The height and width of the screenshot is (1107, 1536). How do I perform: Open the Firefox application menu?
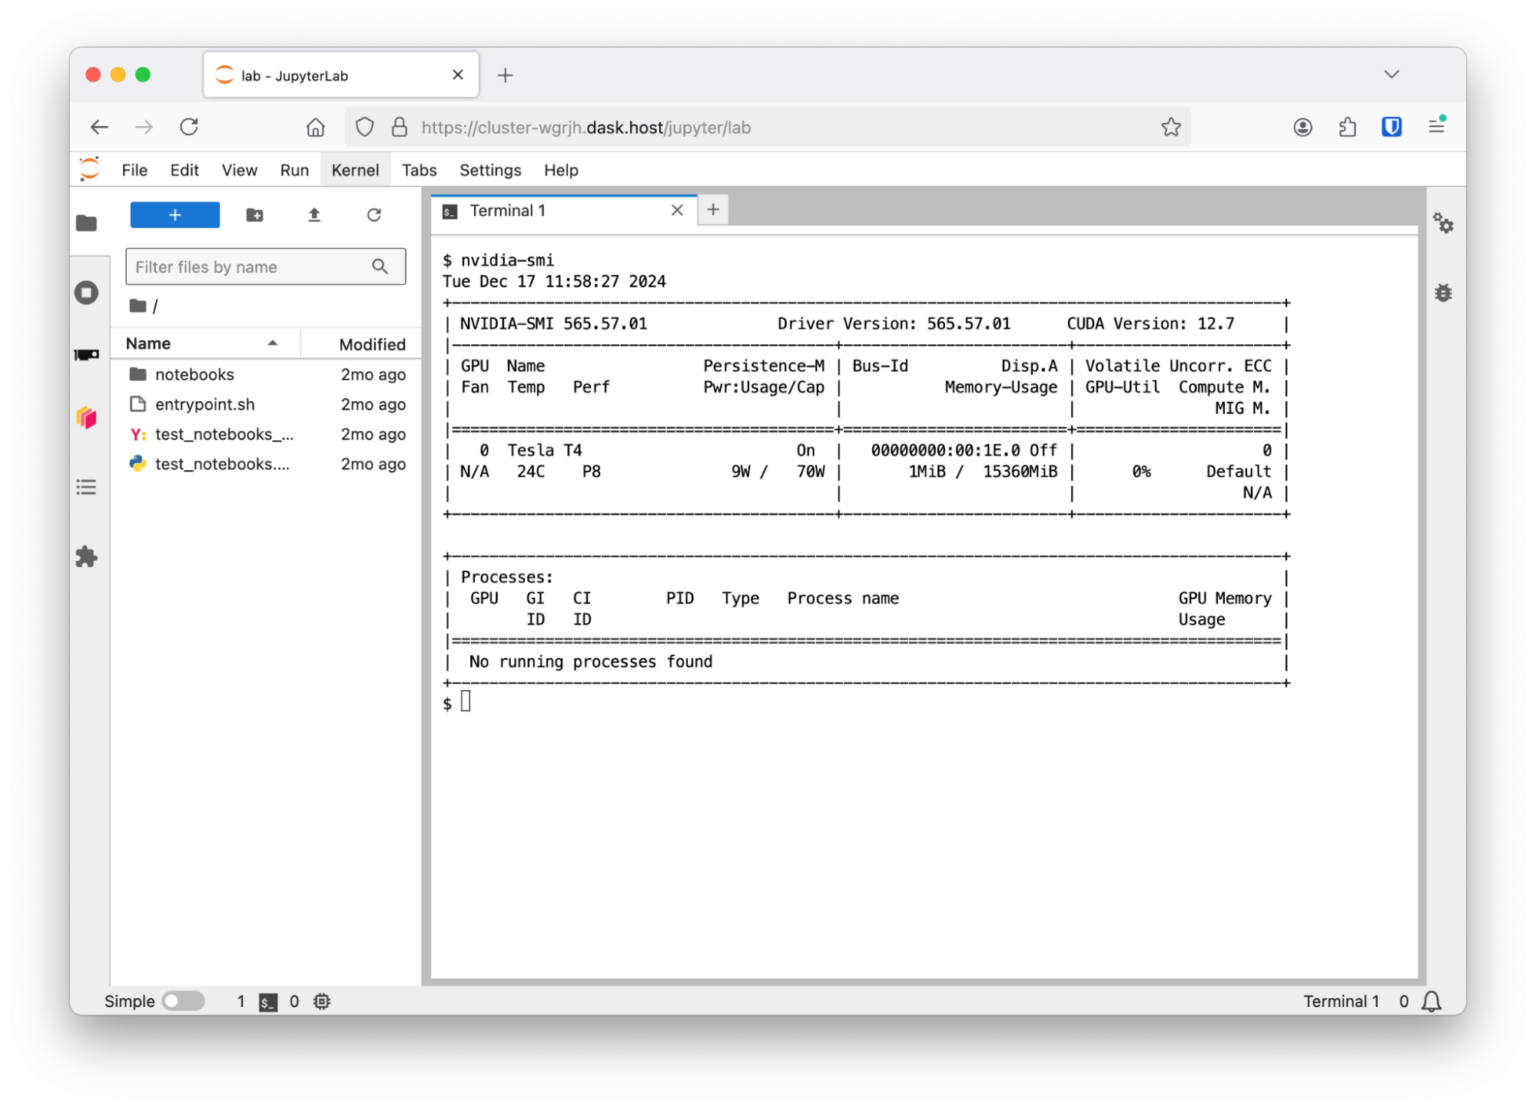[x=1437, y=126]
